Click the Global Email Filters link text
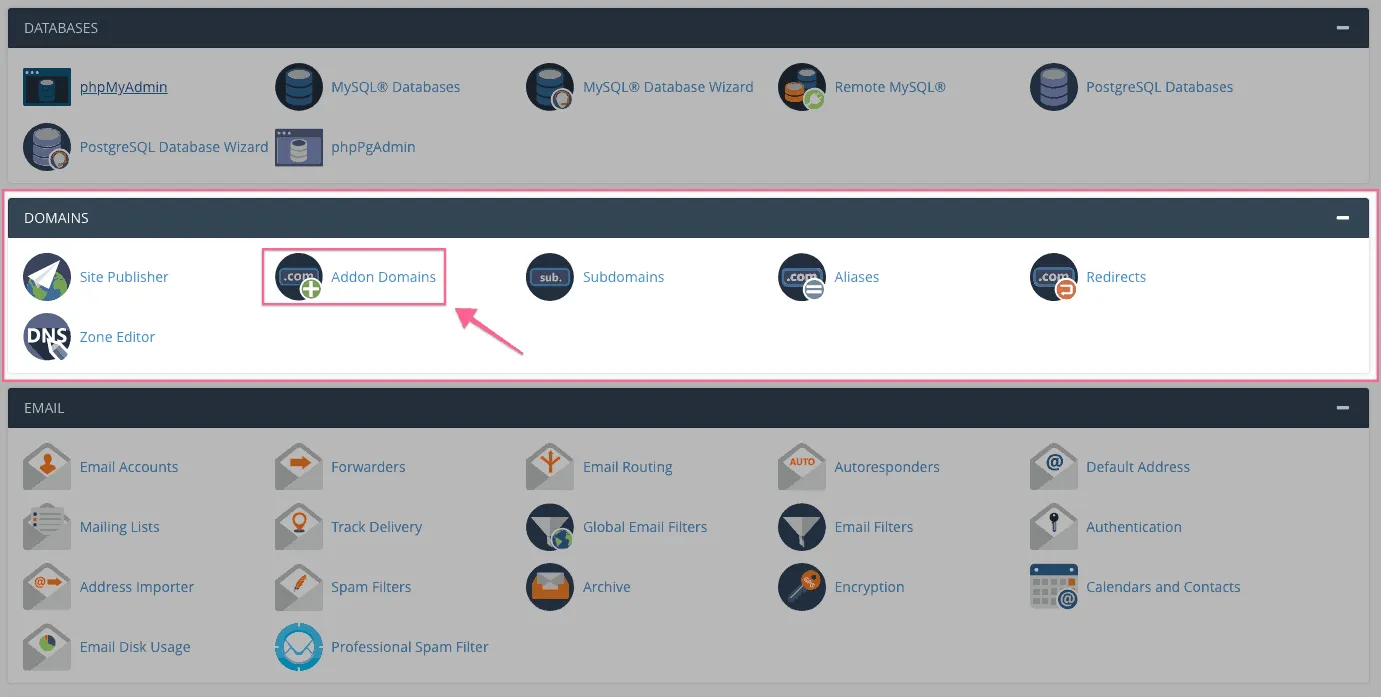 click(645, 527)
